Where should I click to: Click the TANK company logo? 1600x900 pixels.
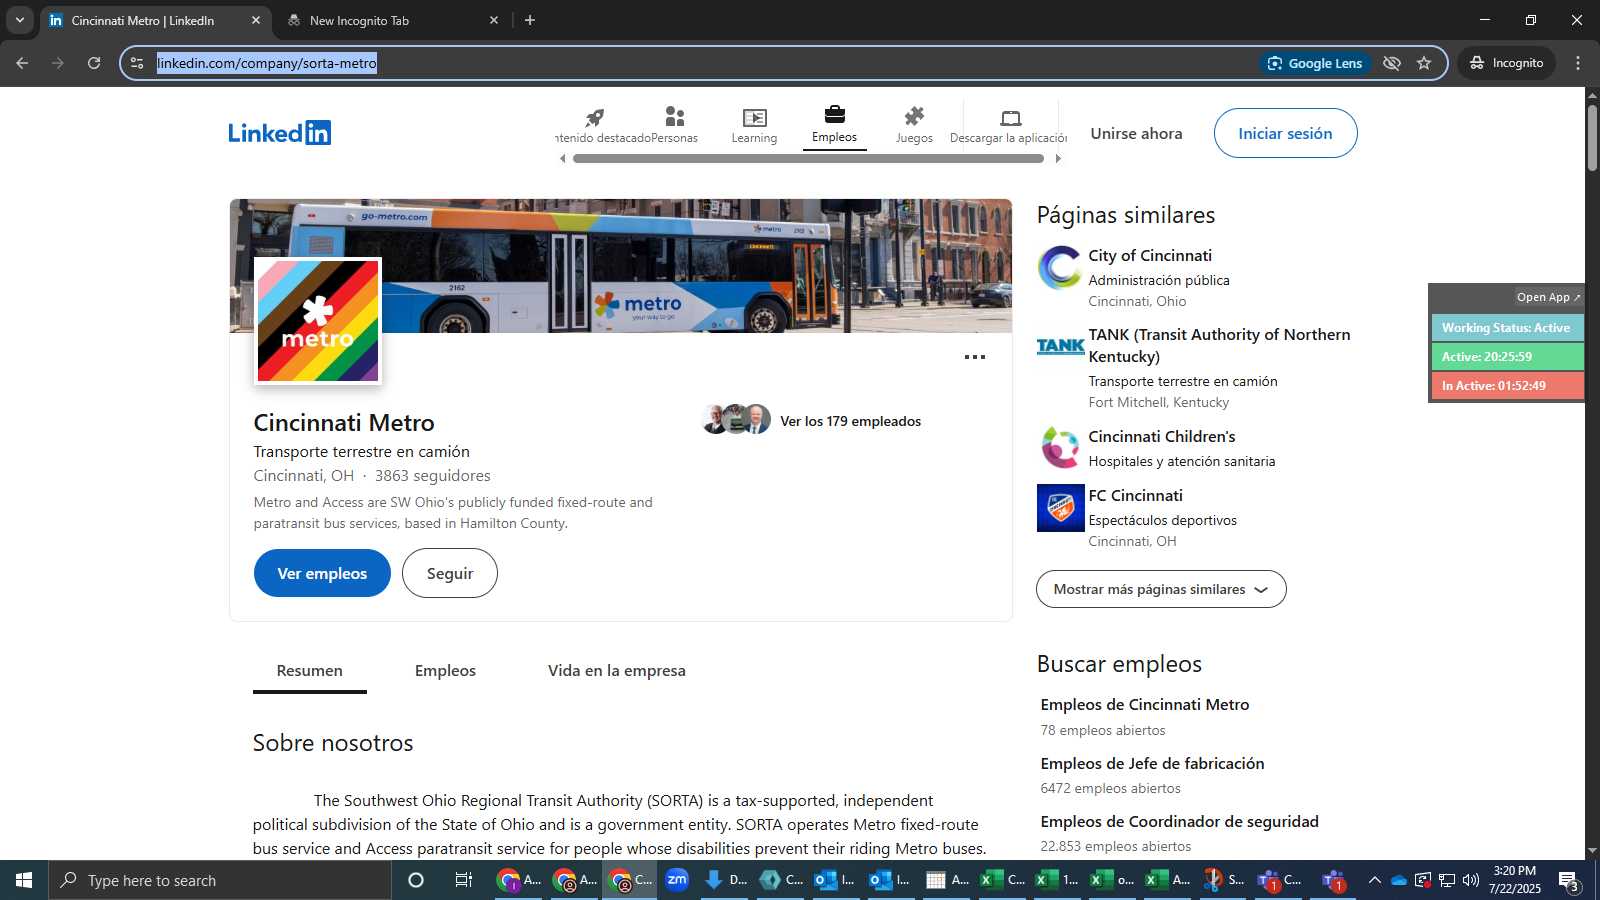pyautogui.click(x=1060, y=346)
